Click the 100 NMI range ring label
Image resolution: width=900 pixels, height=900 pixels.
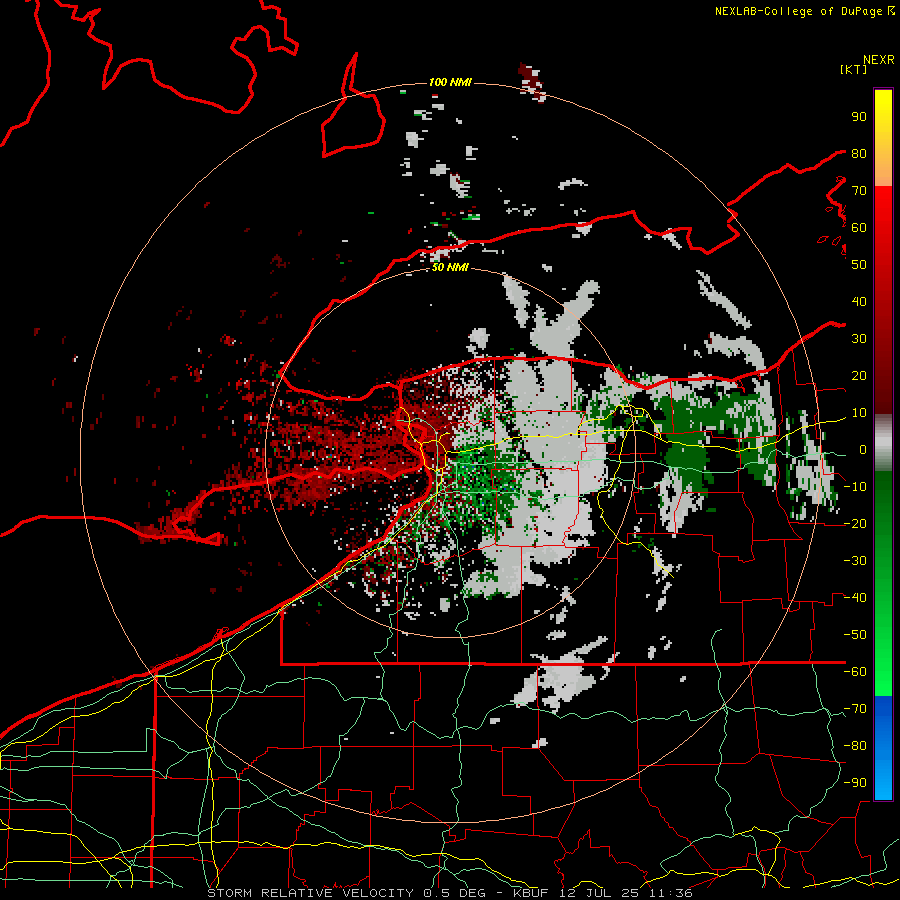point(450,83)
